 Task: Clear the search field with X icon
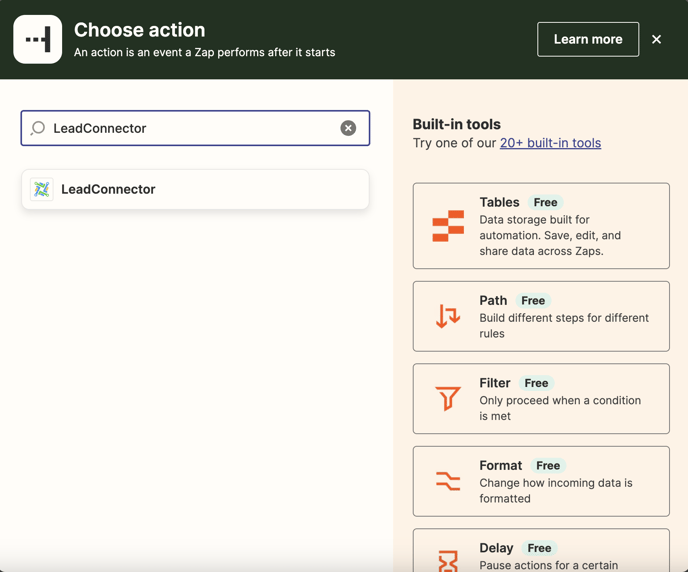(x=348, y=128)
